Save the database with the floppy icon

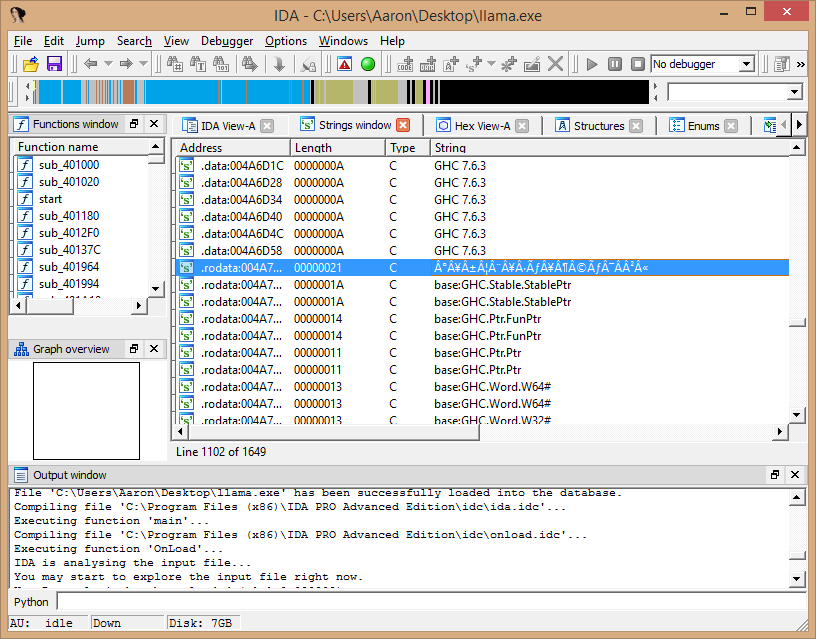click(x=54, y=64)
